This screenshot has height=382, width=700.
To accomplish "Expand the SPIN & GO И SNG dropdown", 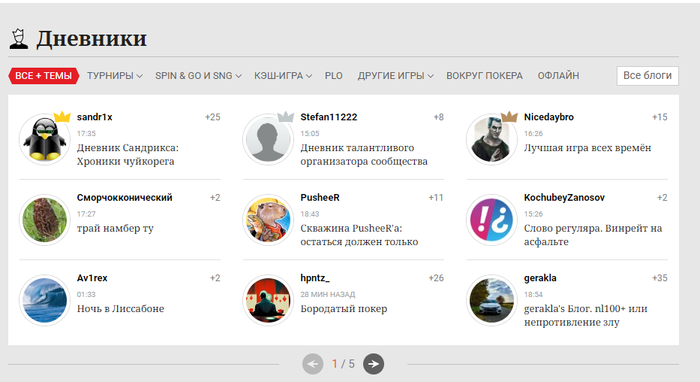I will tap(198, 76).
